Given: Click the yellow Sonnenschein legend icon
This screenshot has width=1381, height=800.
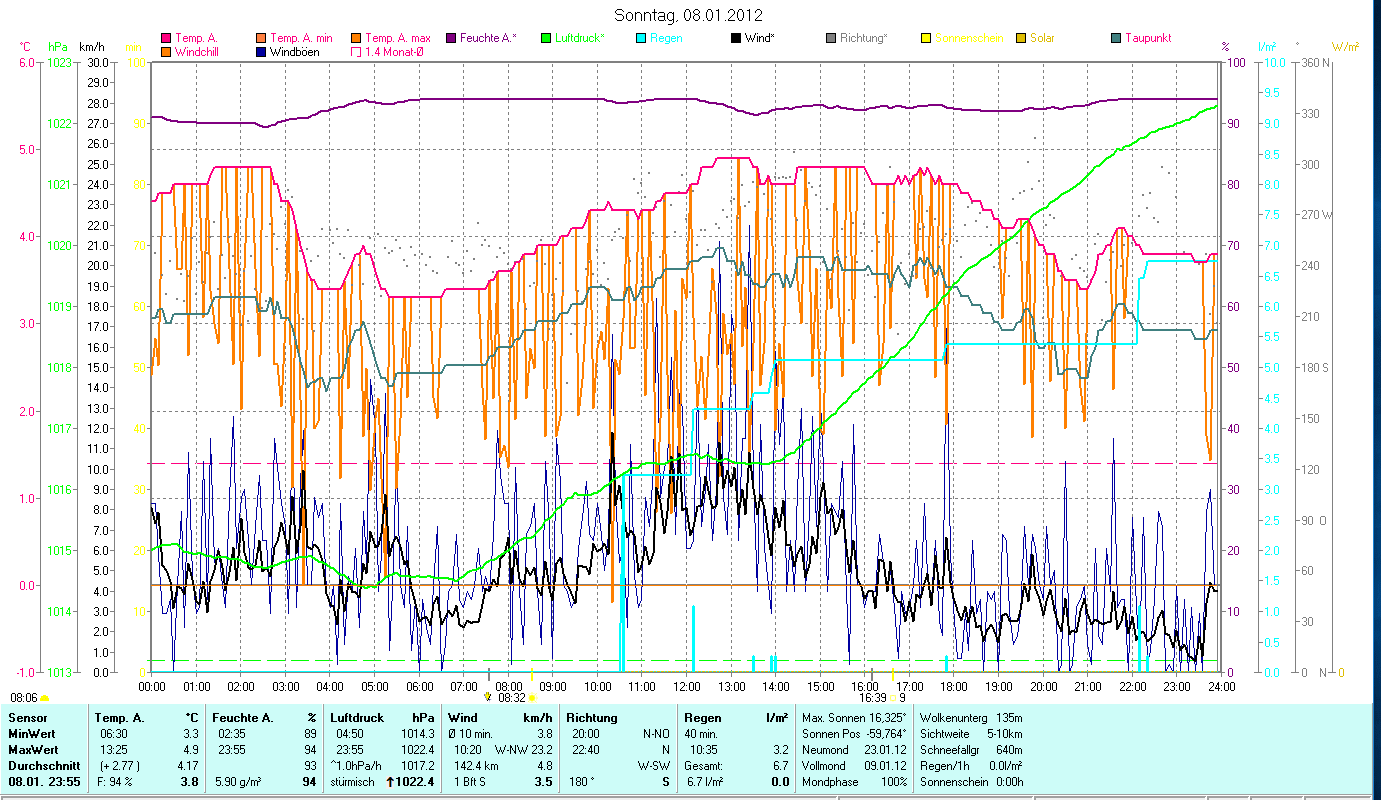Looking at the screenshot, I should 926,38.
